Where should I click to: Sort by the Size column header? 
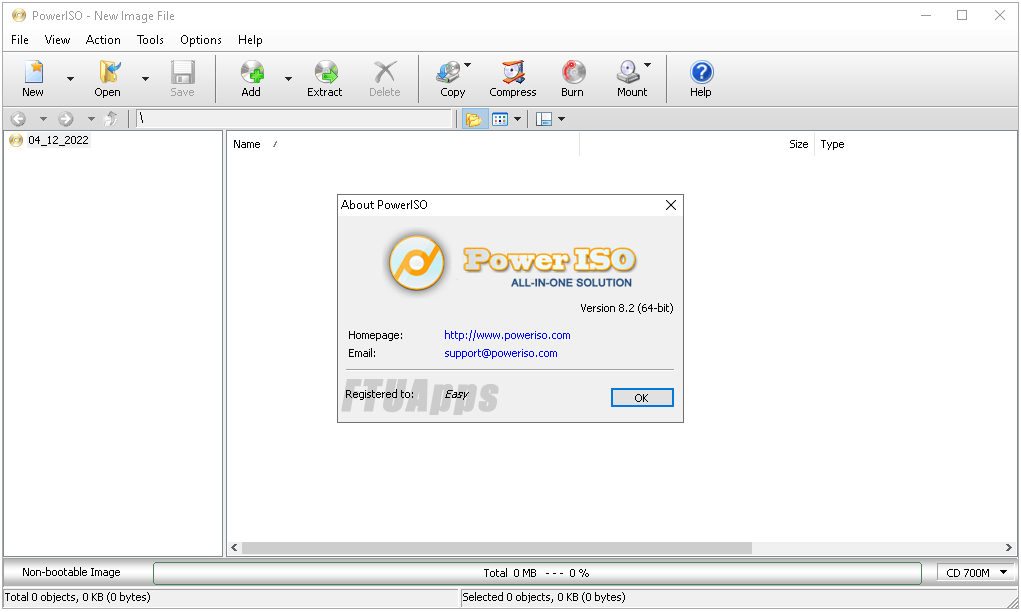click(697, 144)
